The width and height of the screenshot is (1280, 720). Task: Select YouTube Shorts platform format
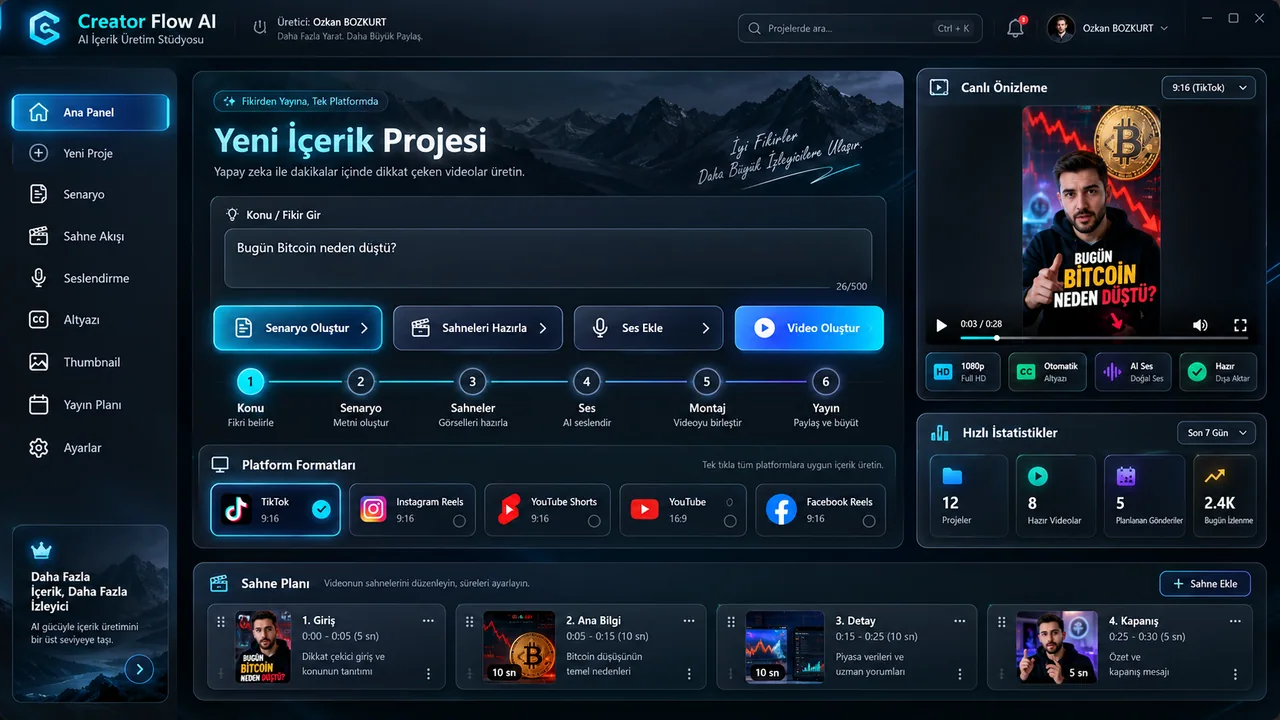tap(548, 510)
